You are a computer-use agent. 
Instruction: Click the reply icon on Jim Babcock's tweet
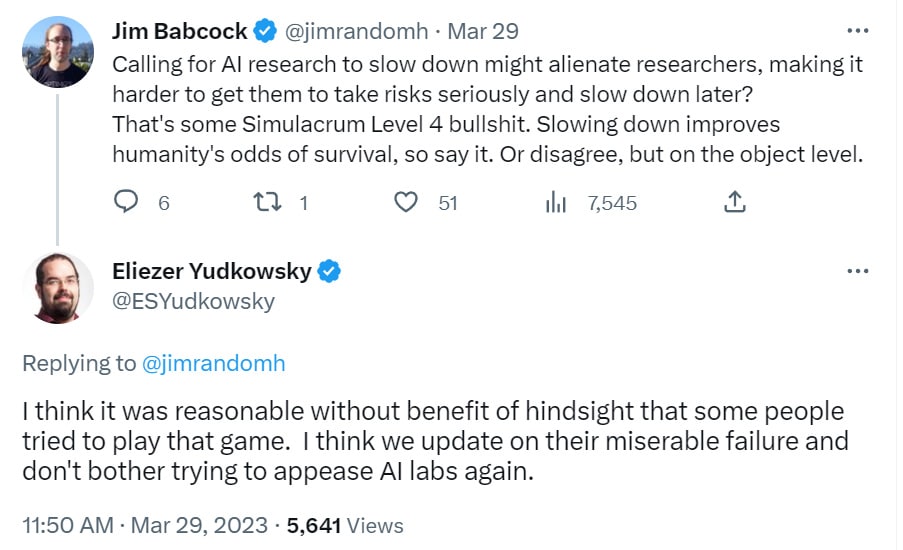point(126,202)
